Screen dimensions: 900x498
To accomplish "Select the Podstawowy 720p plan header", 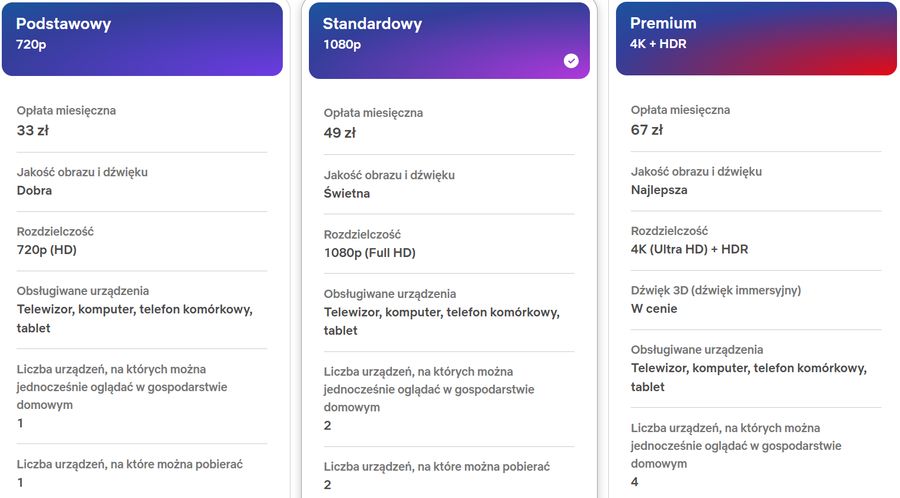I will (x=142, y=39).
